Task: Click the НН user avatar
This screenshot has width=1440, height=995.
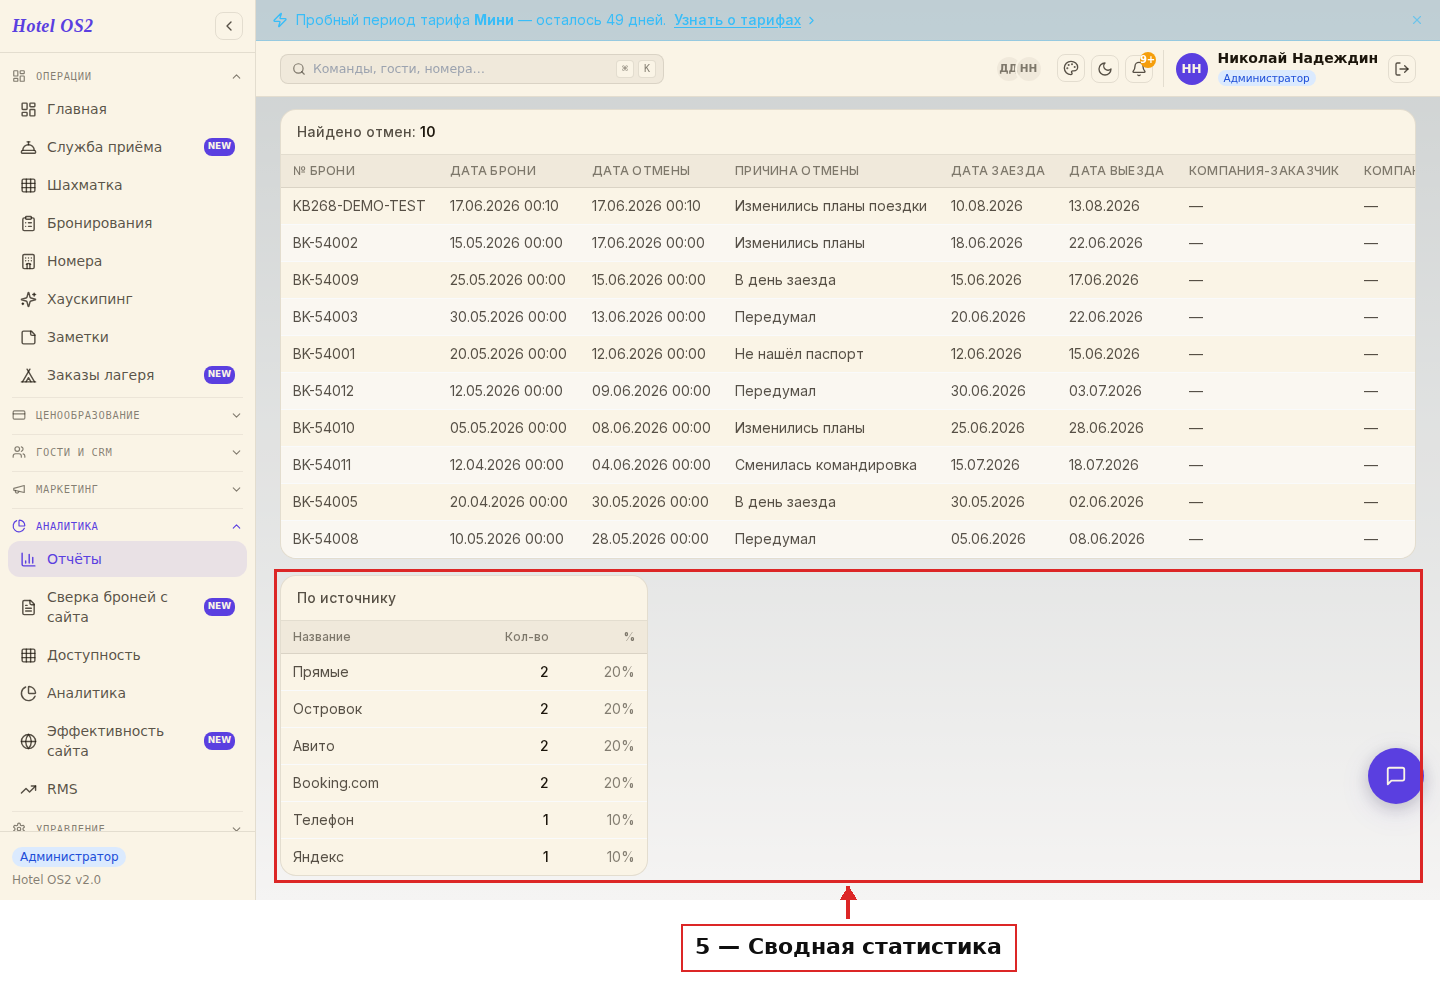Action: coord(1192,69)
